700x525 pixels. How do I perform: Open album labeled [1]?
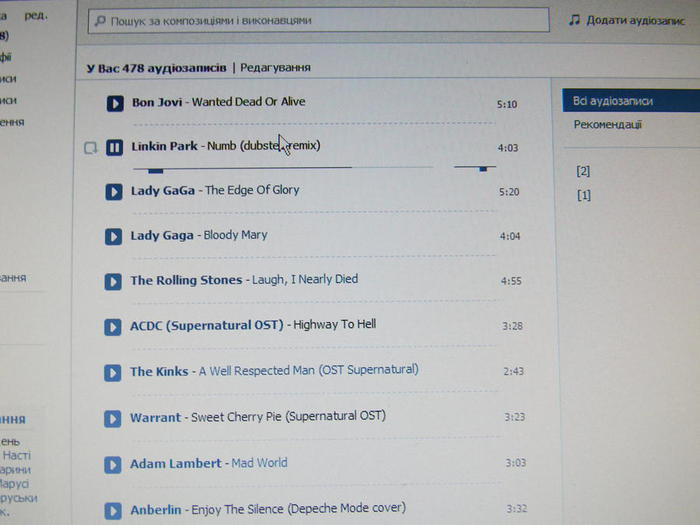583,195
